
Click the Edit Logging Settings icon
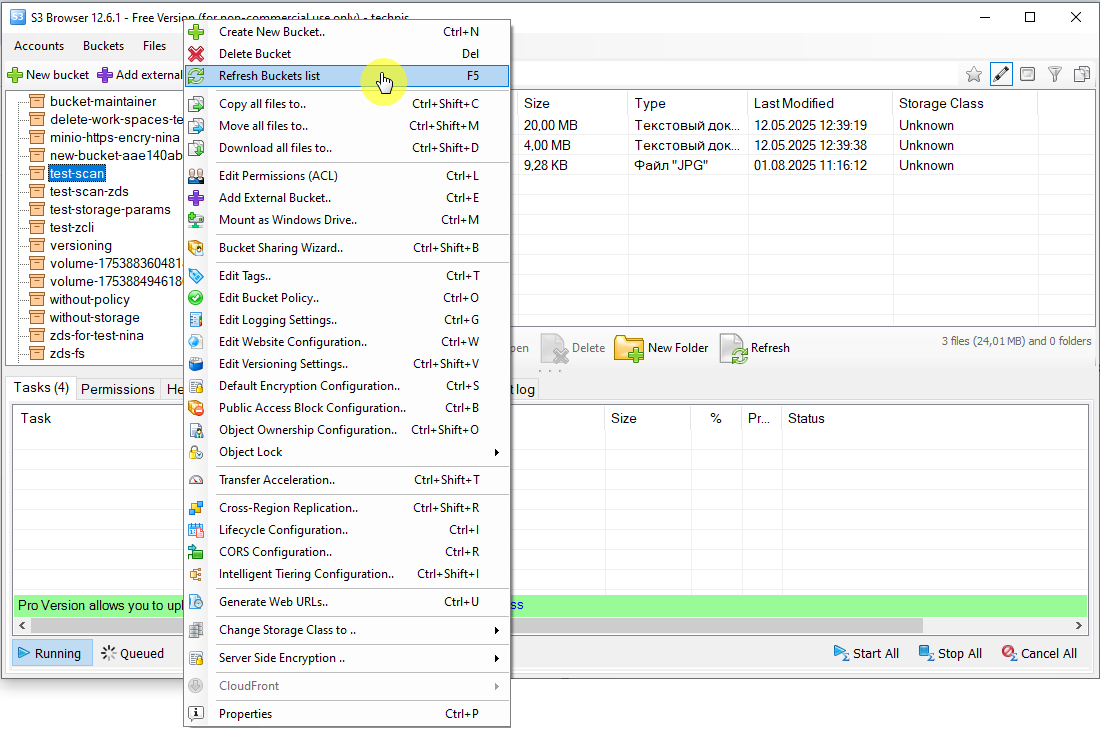[196, 320]
